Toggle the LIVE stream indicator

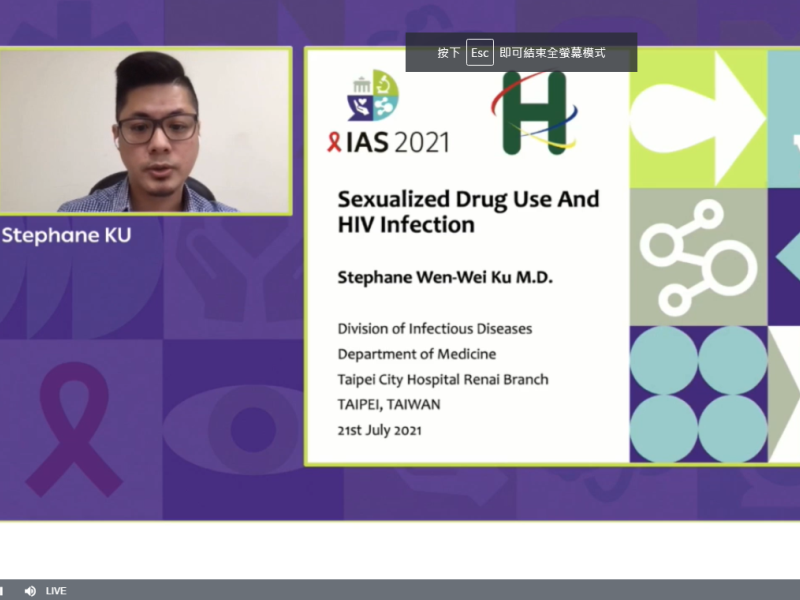[57, 591]
